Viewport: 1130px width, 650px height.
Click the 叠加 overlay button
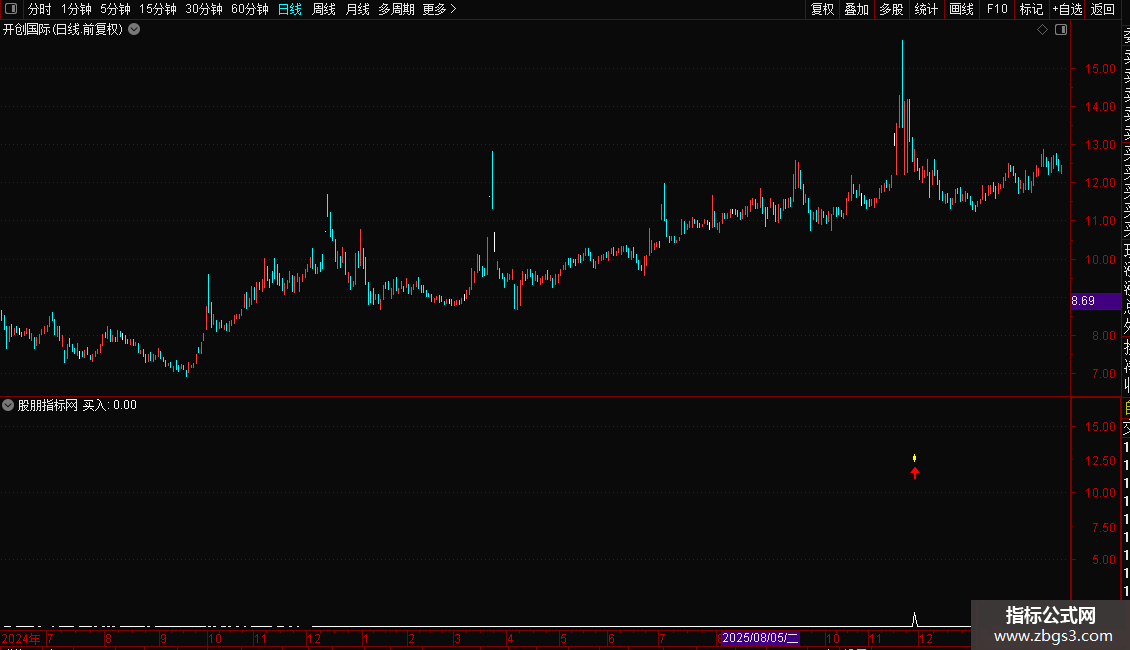coord(856,9)
